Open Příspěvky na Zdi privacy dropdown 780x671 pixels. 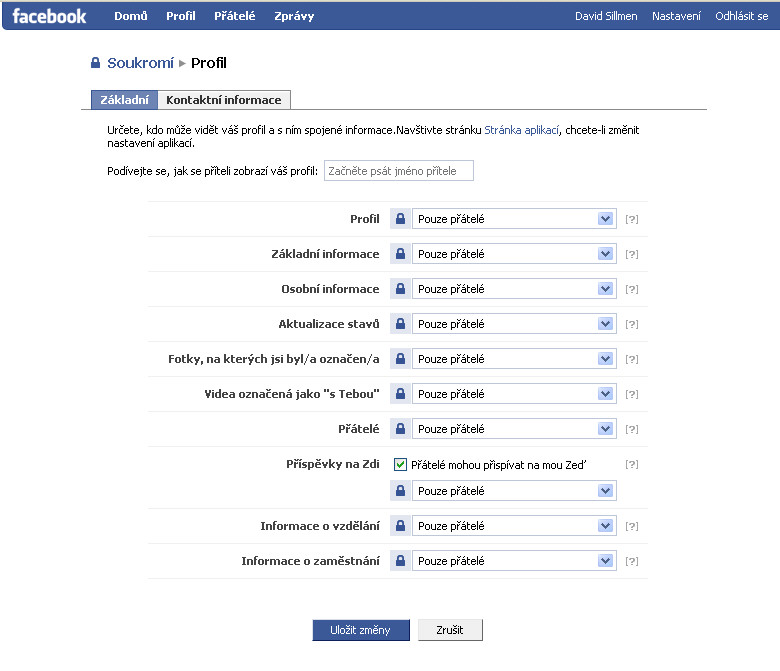pyautogui.click(x=514, y=491)
